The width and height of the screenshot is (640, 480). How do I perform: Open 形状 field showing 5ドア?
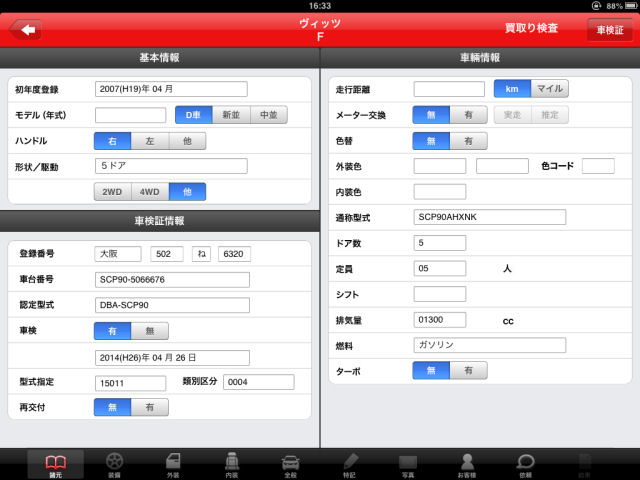pos(171,166)
